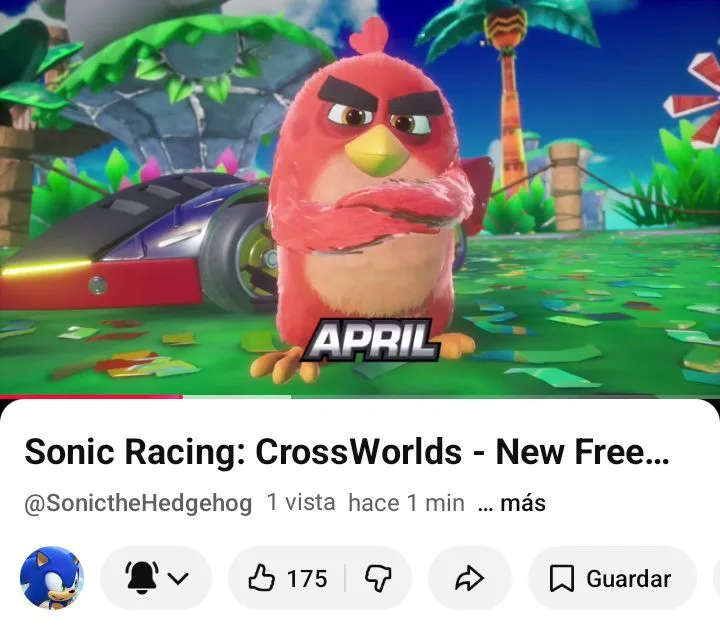The image size is (720, 625).
Task: Seek on the red video progress bar
Action: pos(91,397)
